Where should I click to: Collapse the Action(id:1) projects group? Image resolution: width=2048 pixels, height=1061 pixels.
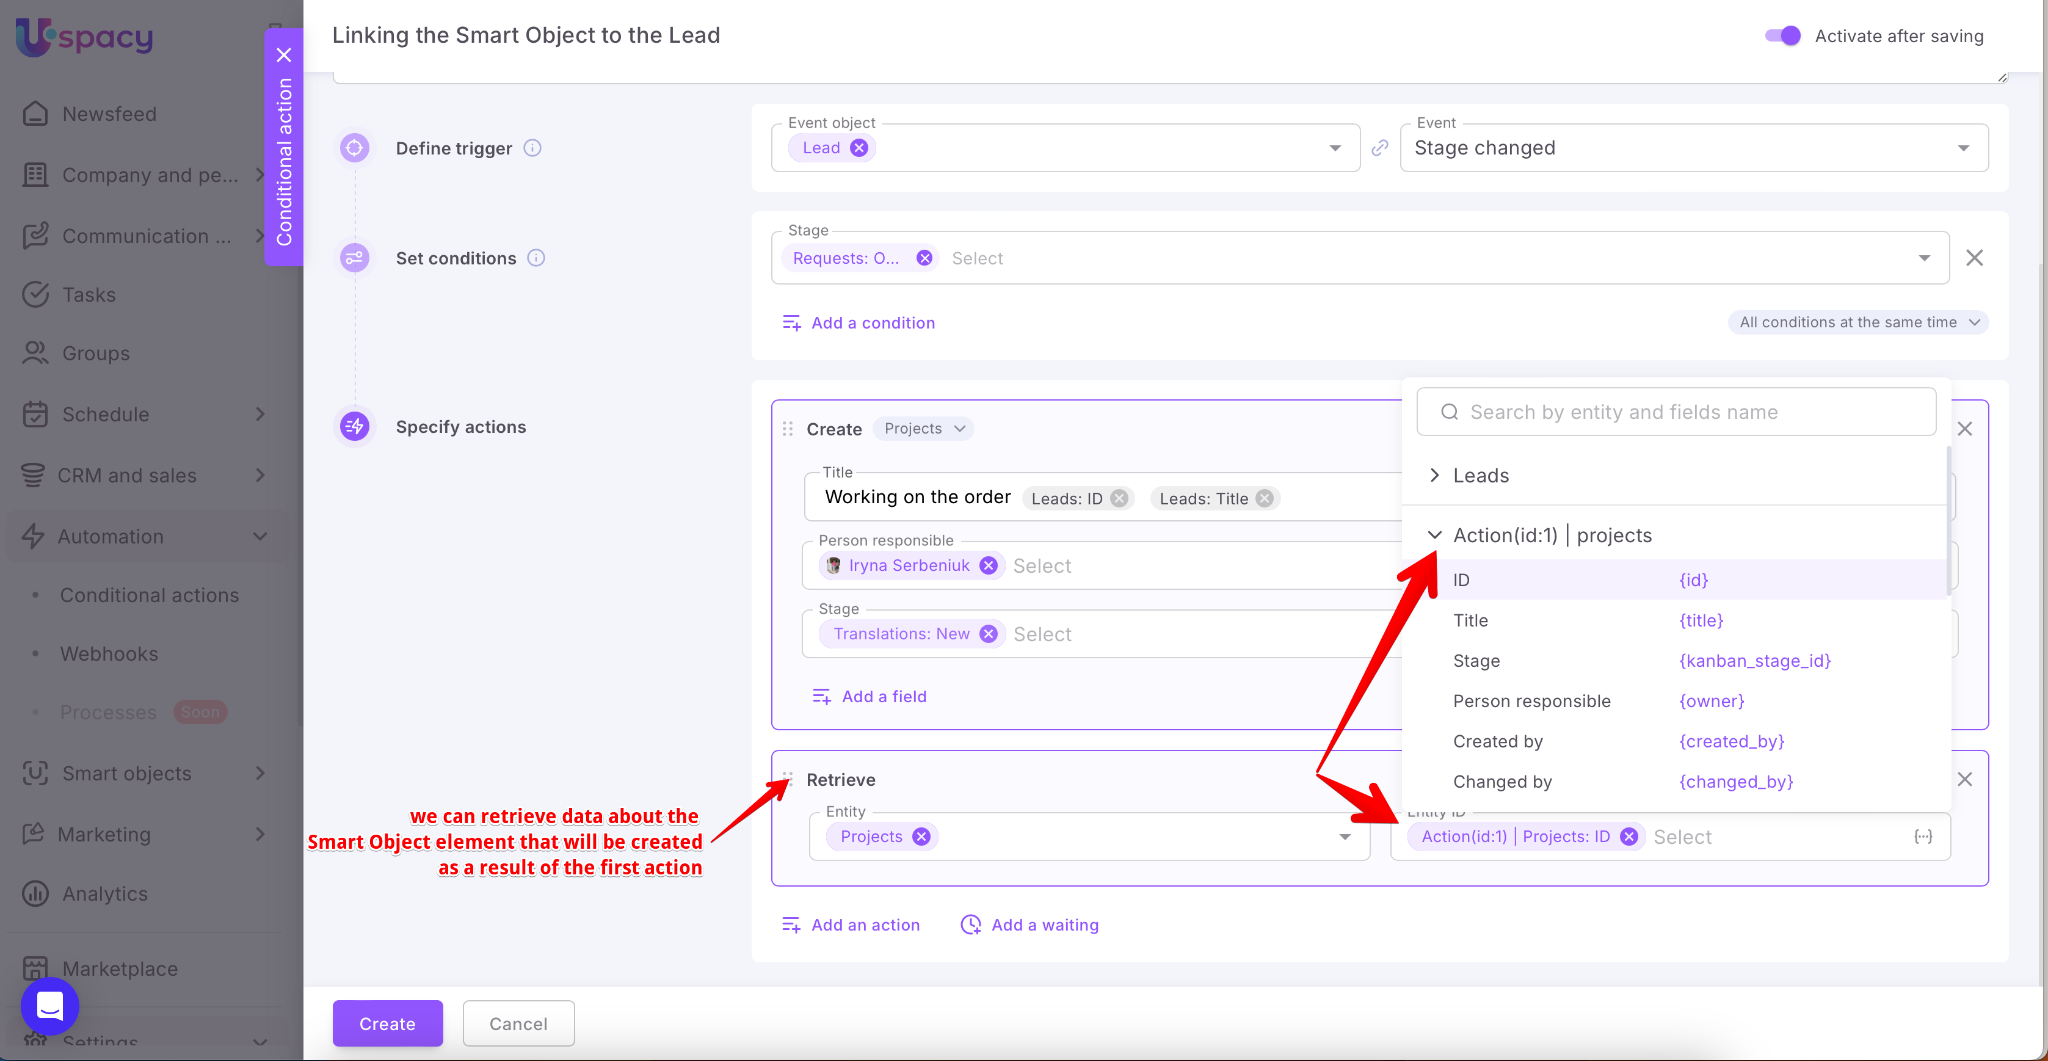click(x=1435, y=535)
